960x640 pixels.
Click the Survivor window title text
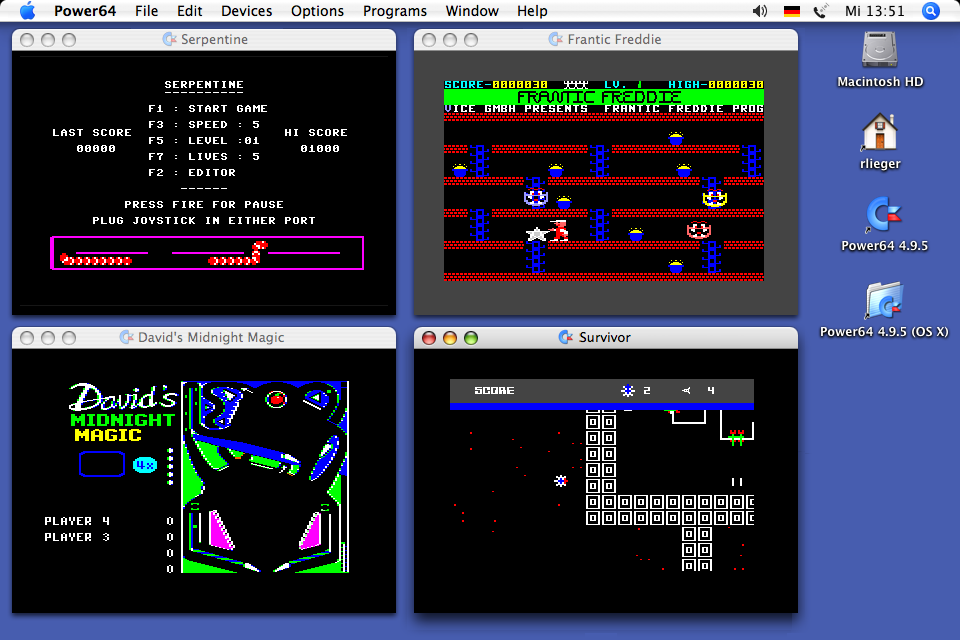tap(604, 337)
